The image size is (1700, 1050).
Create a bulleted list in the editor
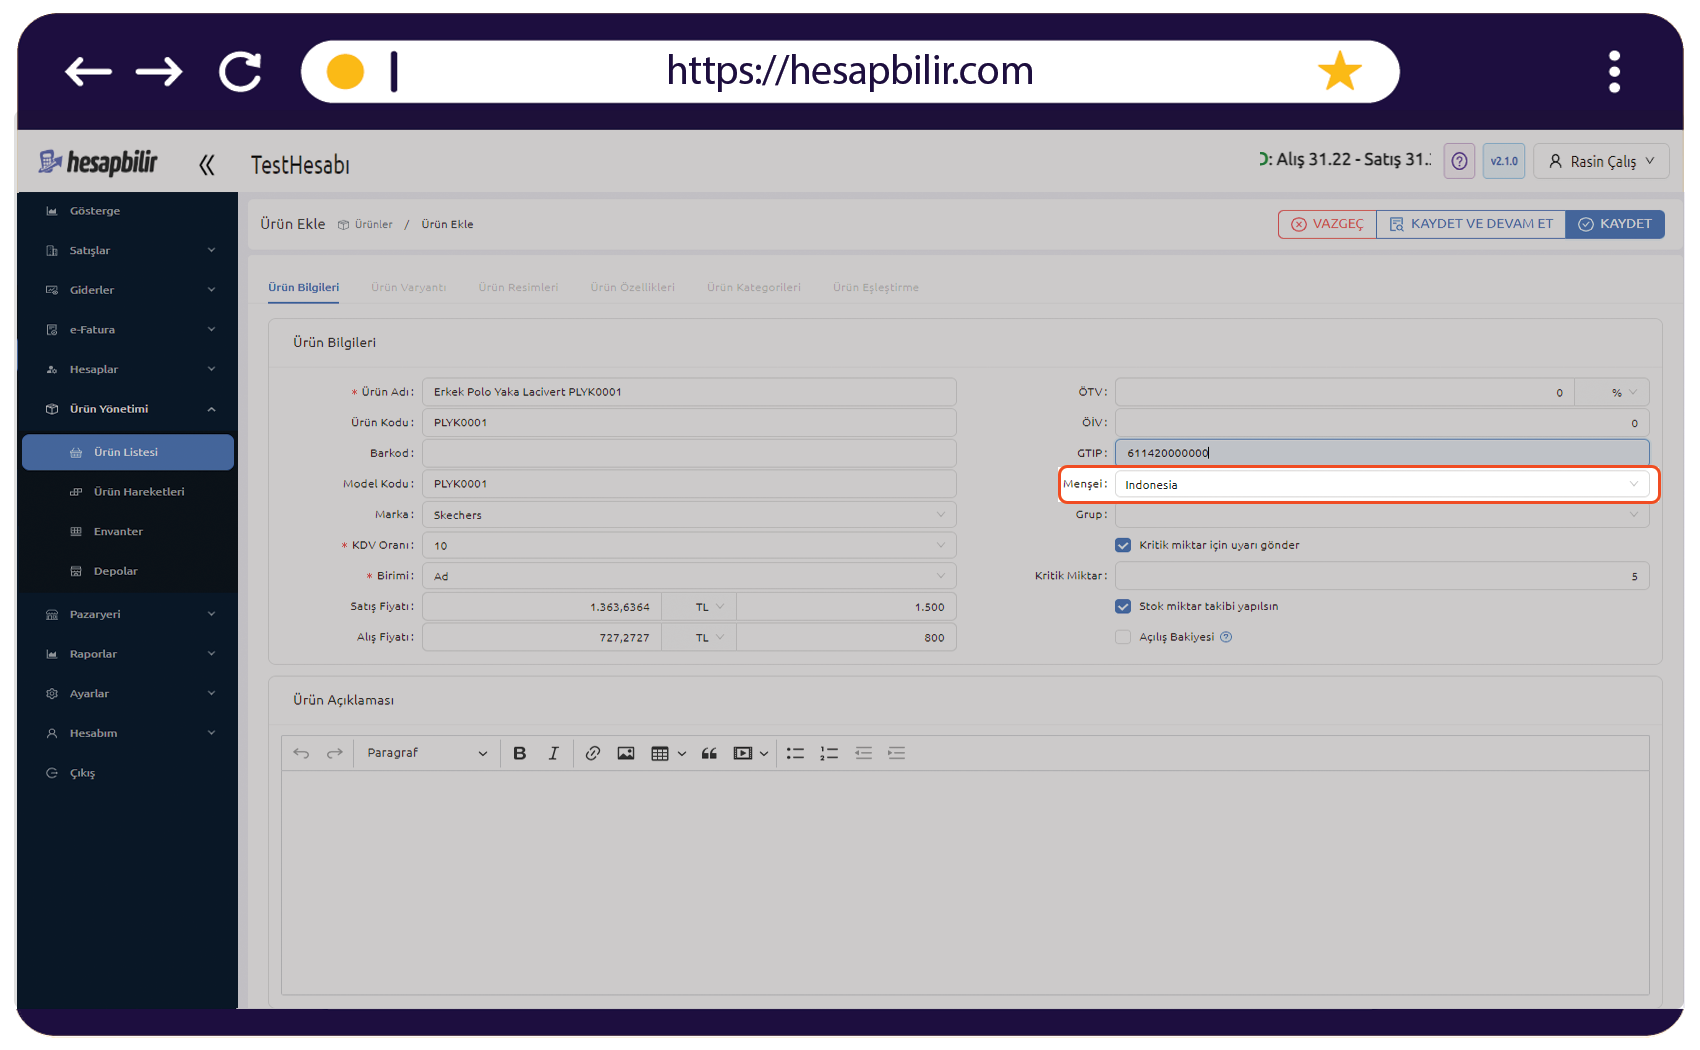(795, 754)
